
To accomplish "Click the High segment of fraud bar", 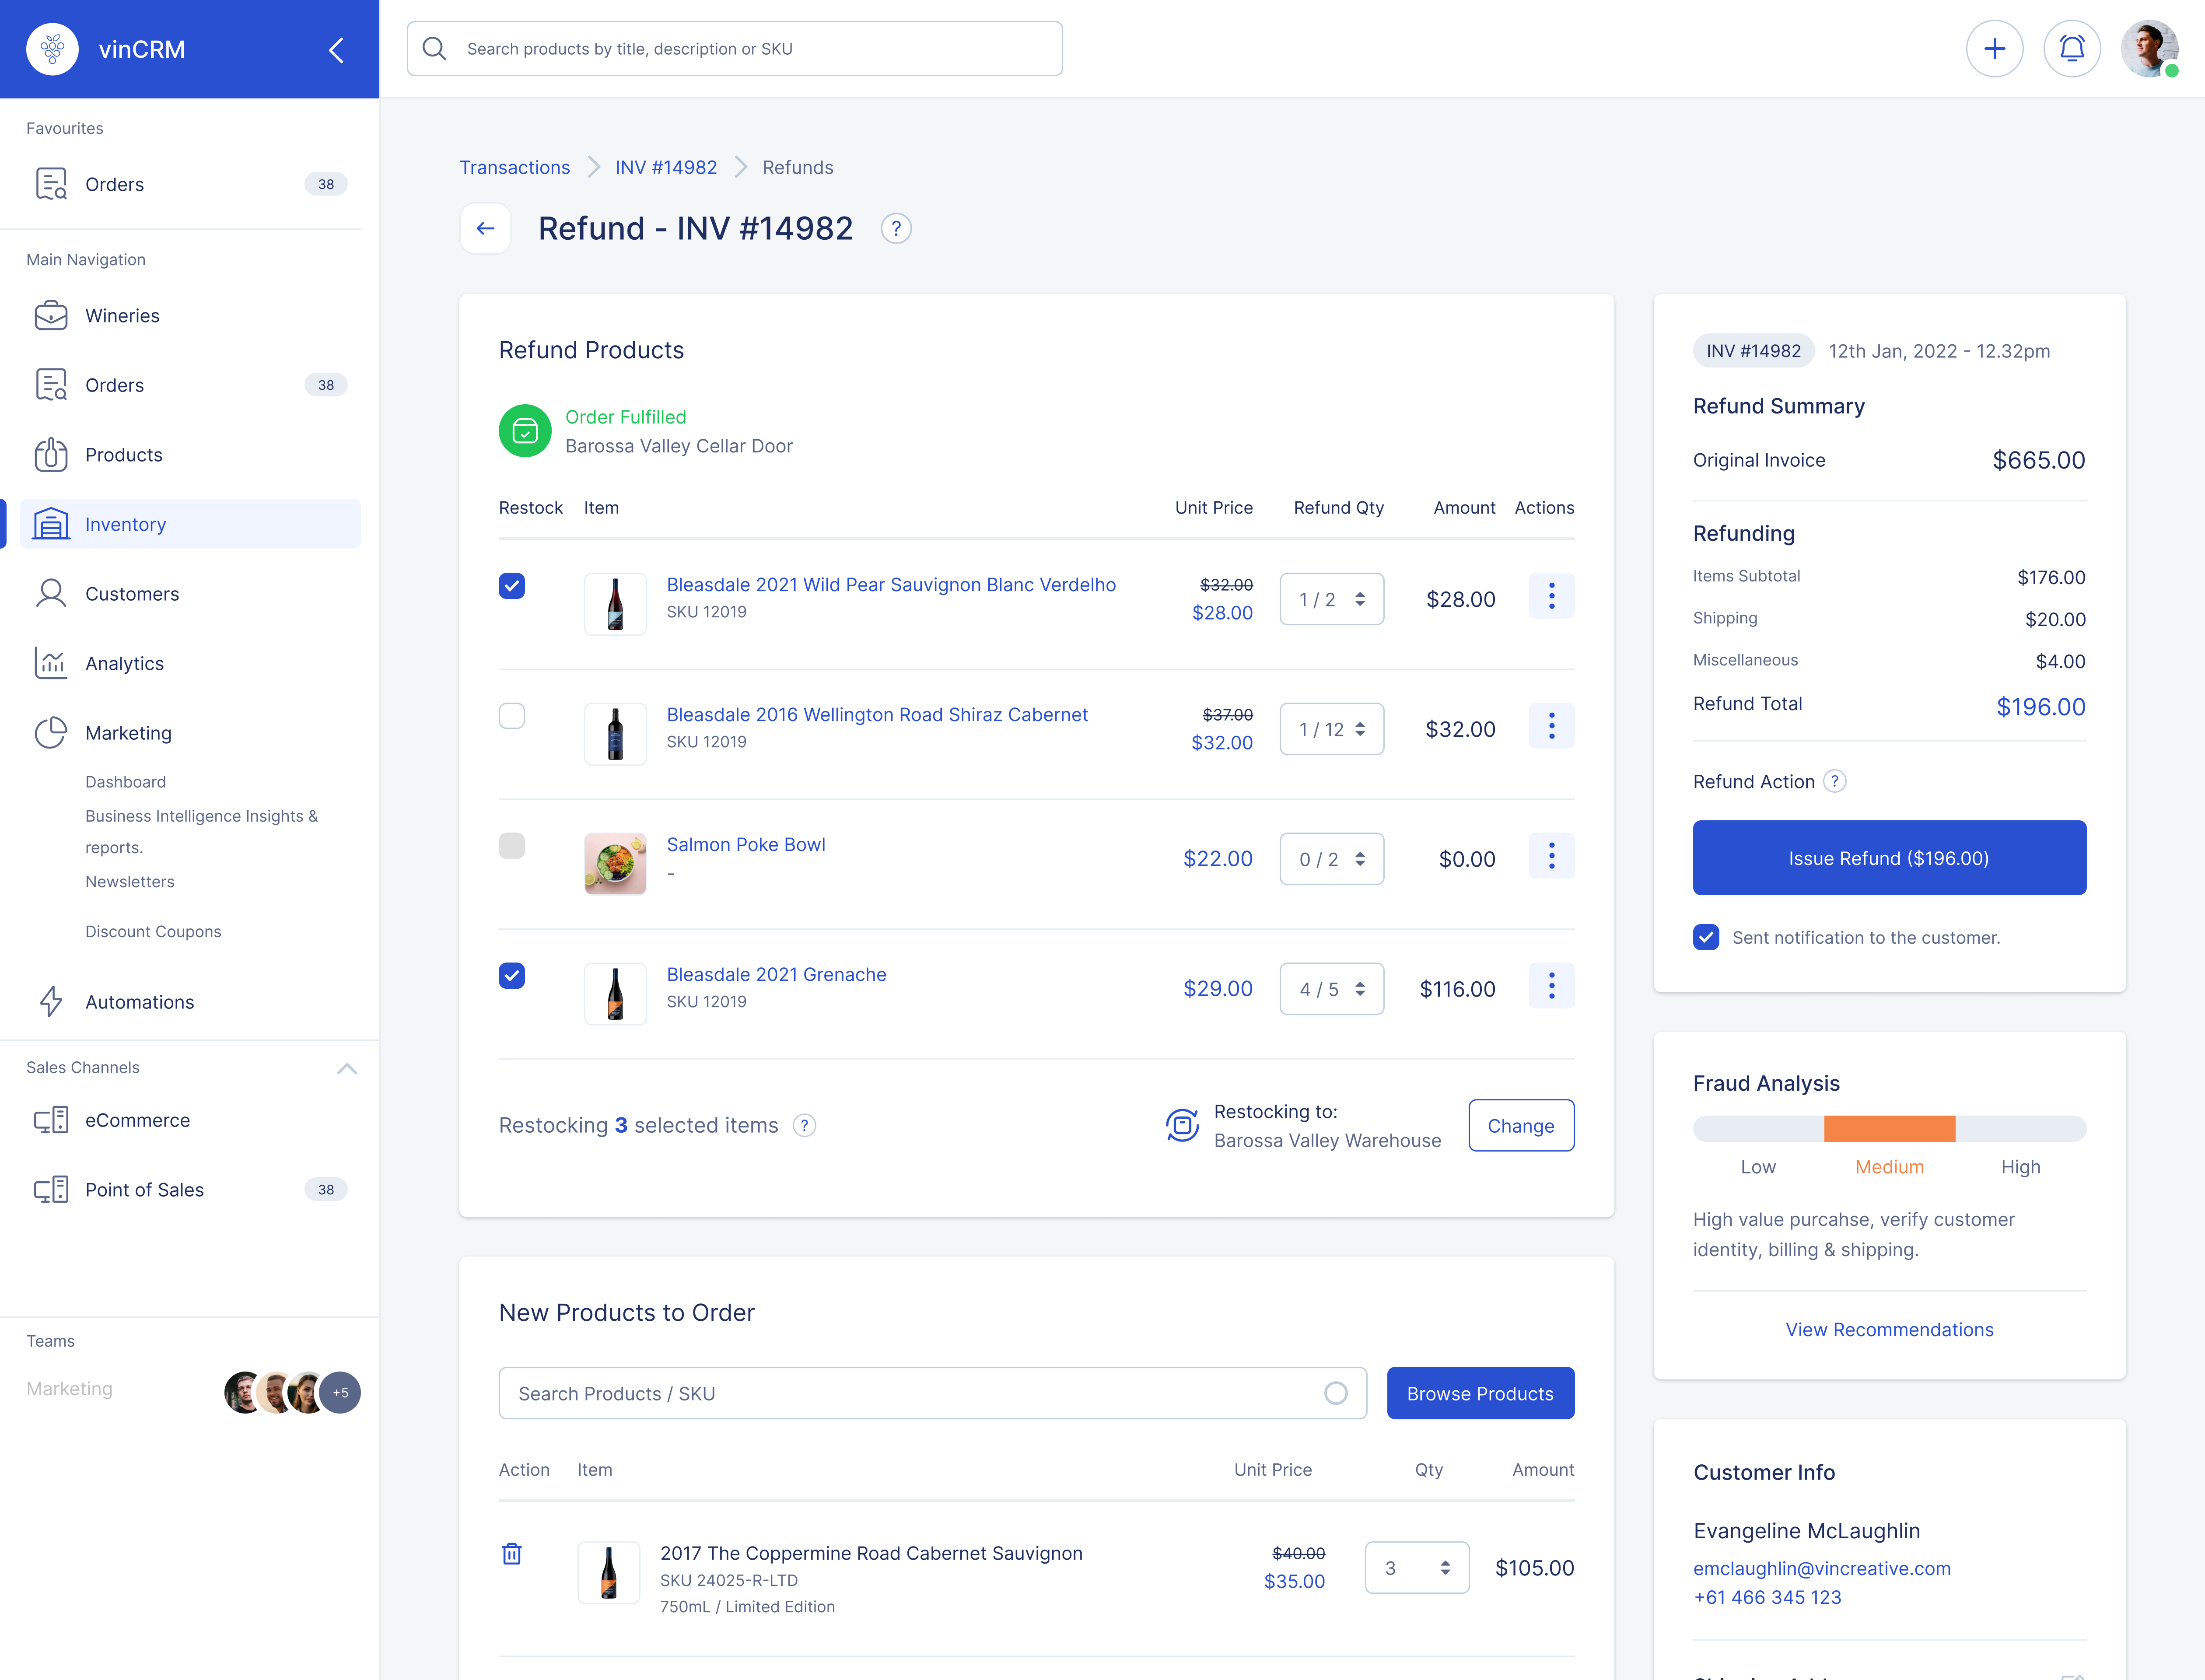I will [x=2020, y=1129].
